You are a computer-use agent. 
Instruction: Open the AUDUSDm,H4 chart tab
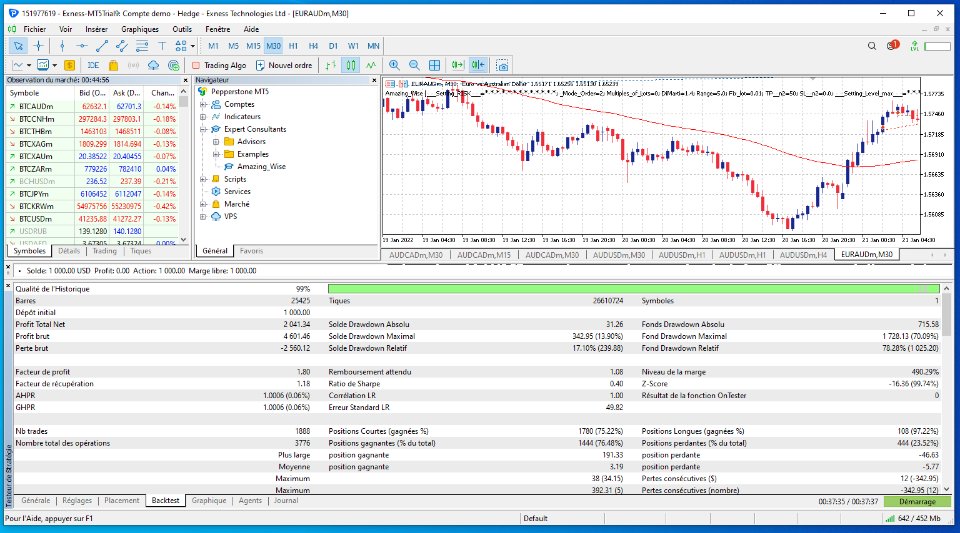click(x=803, y=255)
